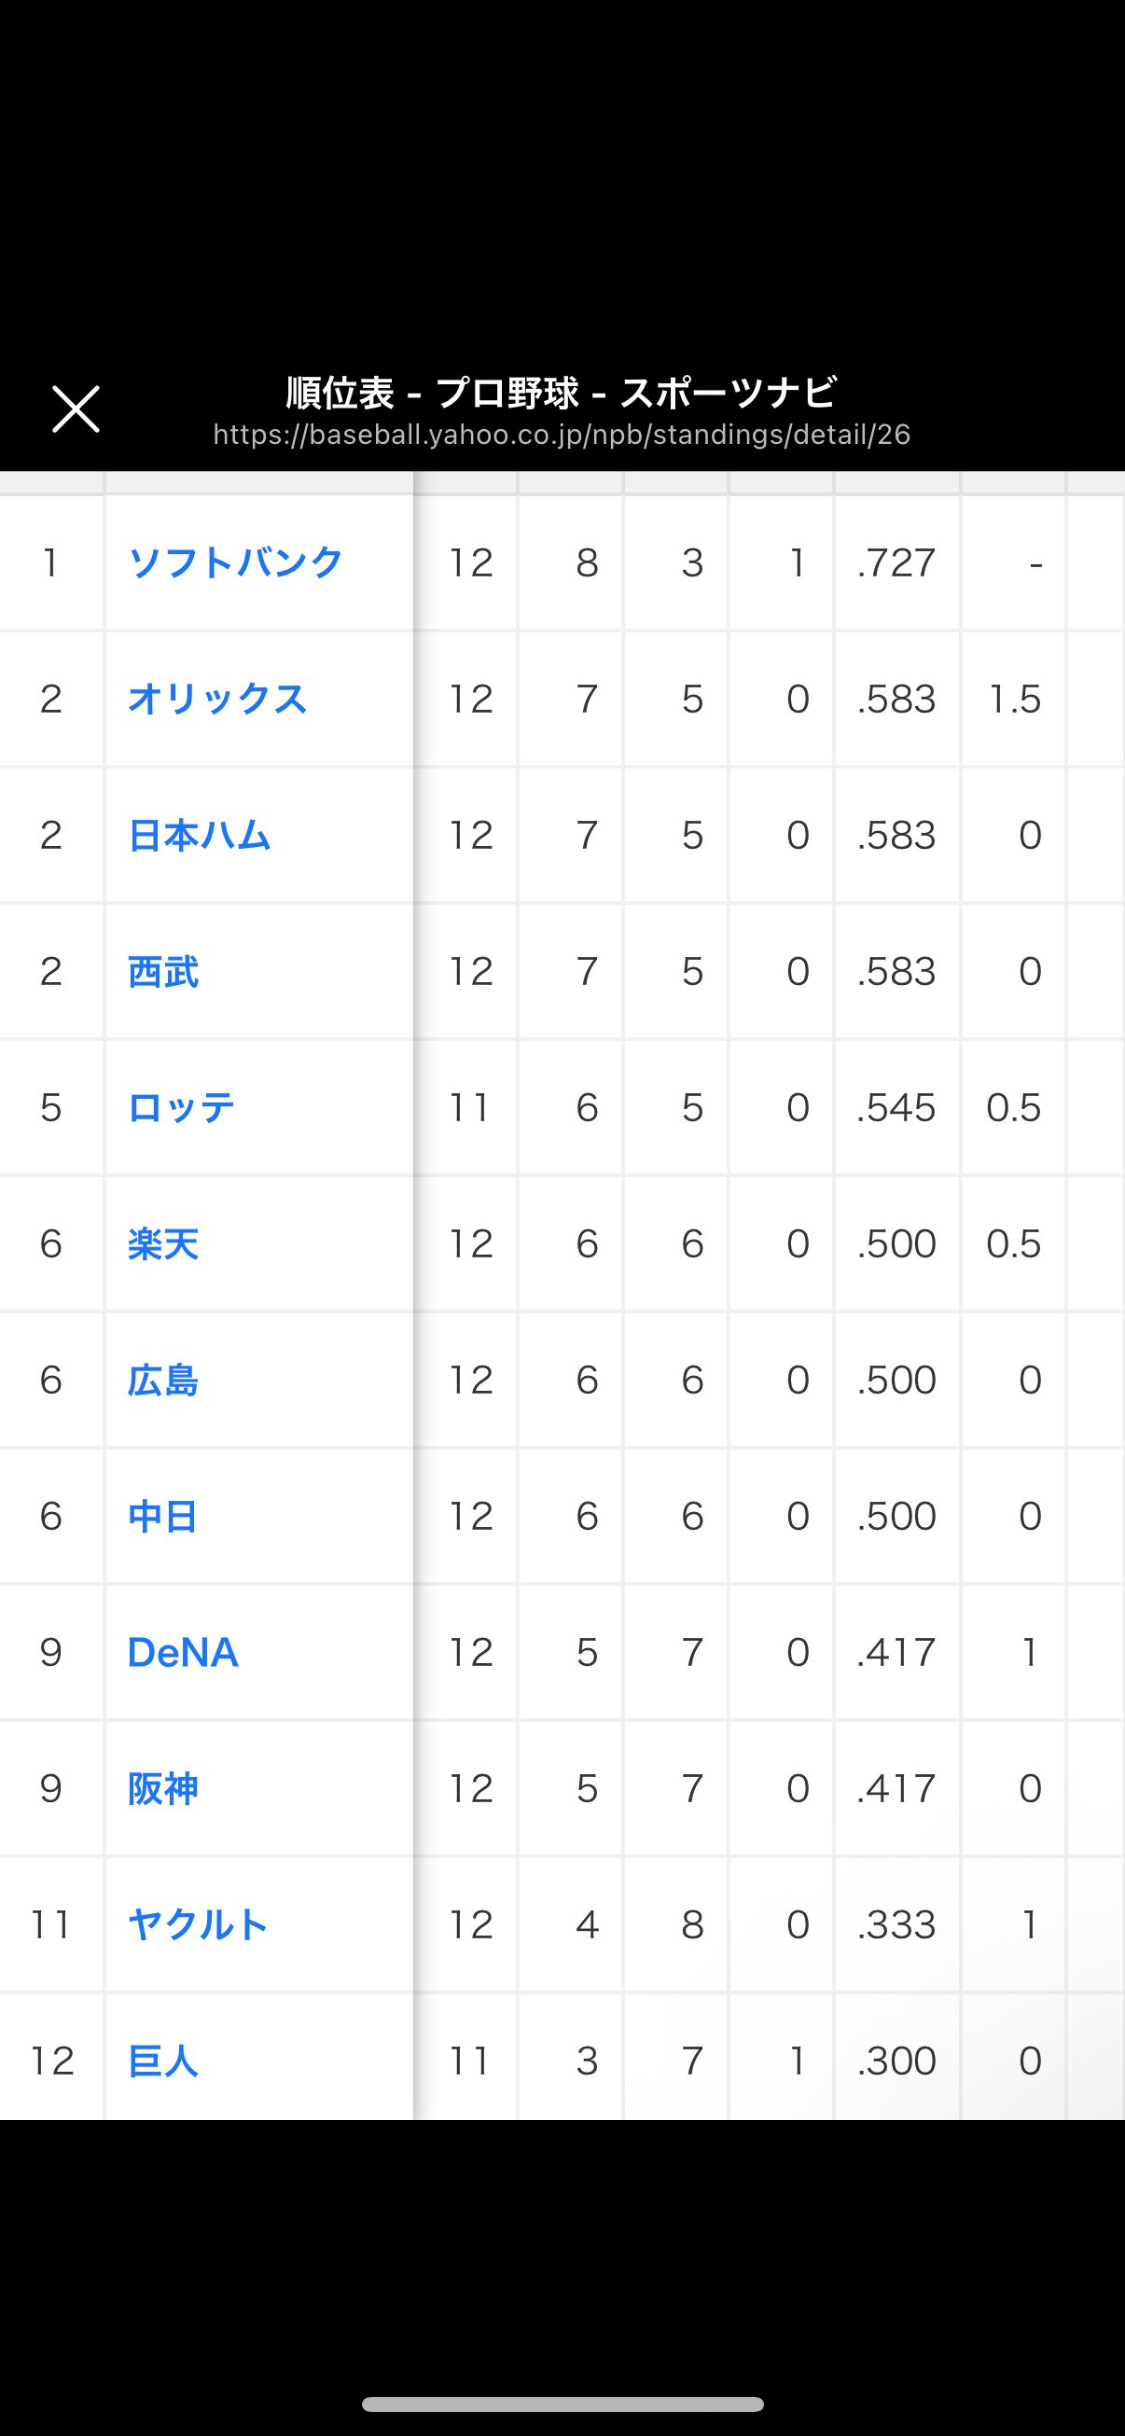Image resolution: width=1125 pixels, height=2436 pixels.
Task: Open the ソフトバンク team link
Action: [236, 563]
